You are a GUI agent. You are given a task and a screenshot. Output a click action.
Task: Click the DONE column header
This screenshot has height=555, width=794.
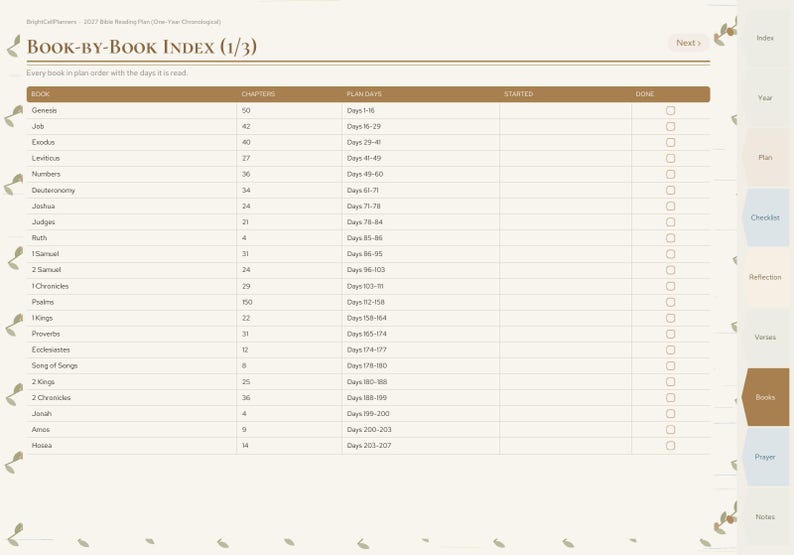click(x=645, y=94)
